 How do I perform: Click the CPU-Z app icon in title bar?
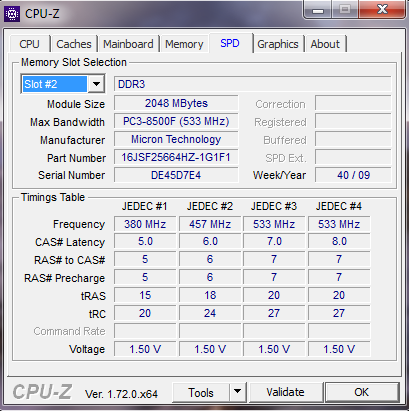[12, 14]
